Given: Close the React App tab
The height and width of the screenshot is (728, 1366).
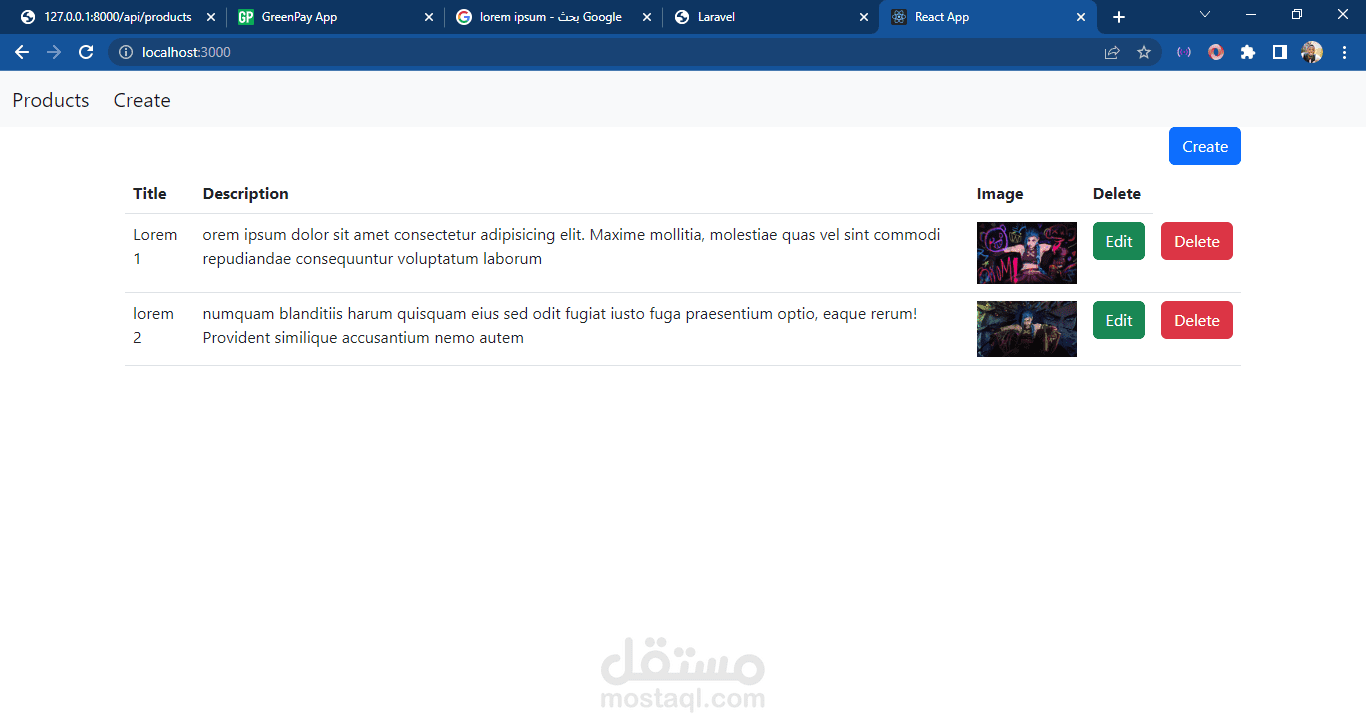Looking at the screenshot, I should tap(1081, 17).
